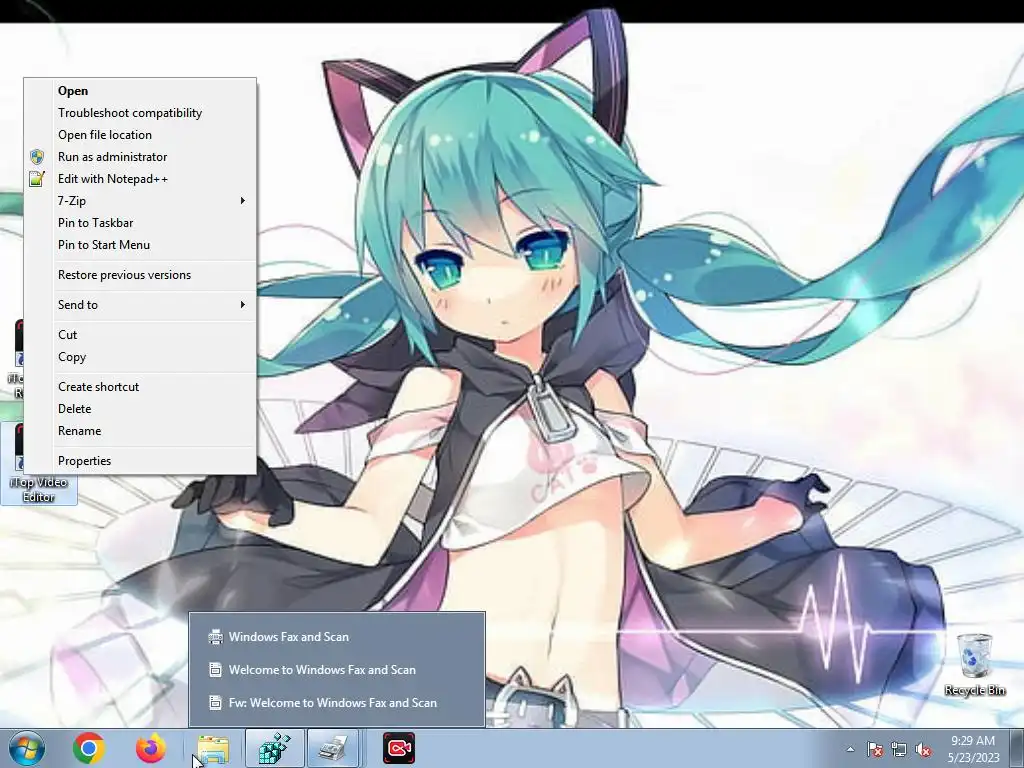Viewport: 1024px width, 768px height.
Task: Show hidden system tray icons arrow
Action: 850,749
